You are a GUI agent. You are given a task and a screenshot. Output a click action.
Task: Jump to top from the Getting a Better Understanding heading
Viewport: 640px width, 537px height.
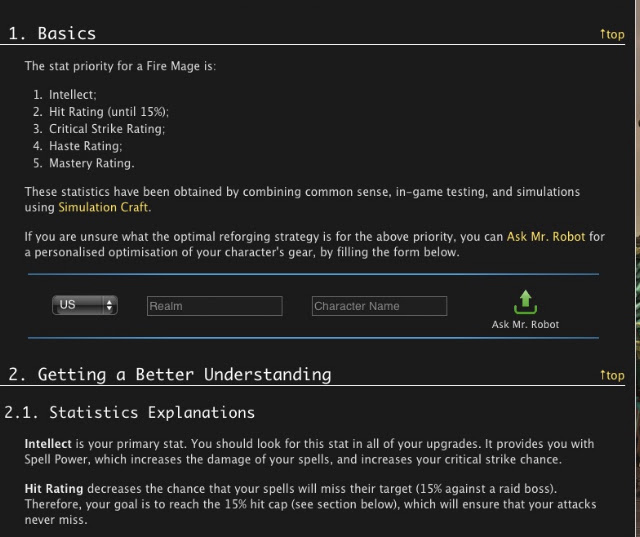[x=612, y=375]
